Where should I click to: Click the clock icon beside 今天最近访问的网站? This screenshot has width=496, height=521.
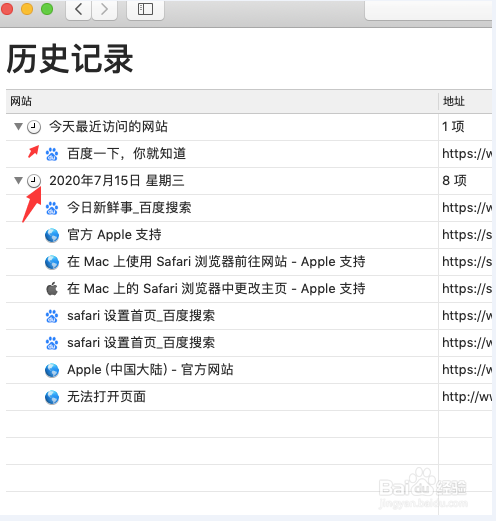point(34,127)
